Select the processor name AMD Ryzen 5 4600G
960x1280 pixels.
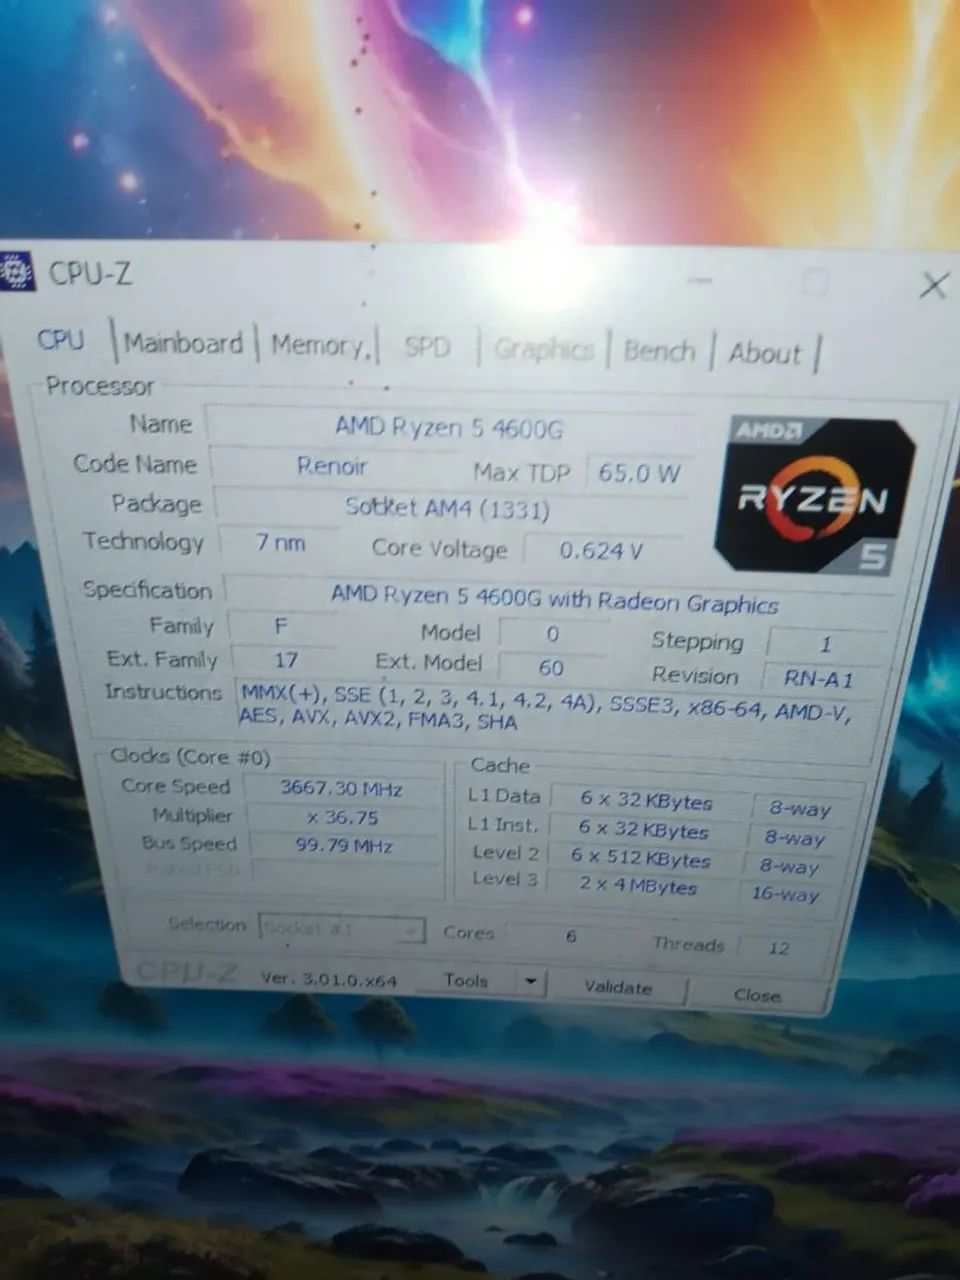coord(450,428)
